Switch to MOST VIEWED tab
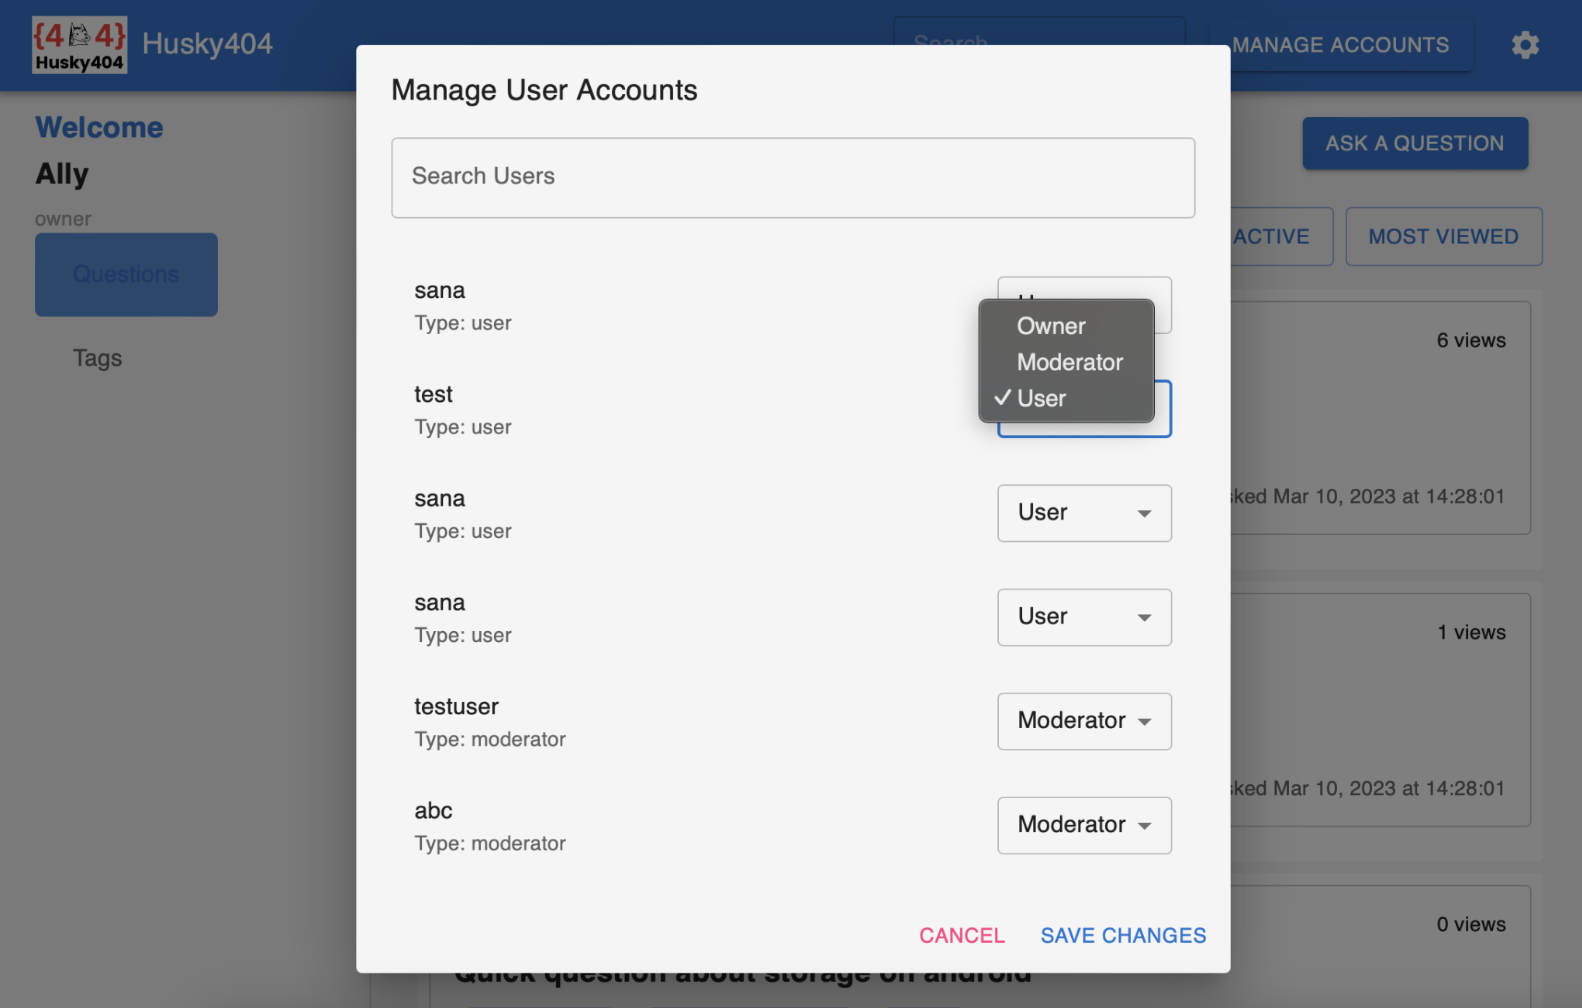 [1443, 237]
